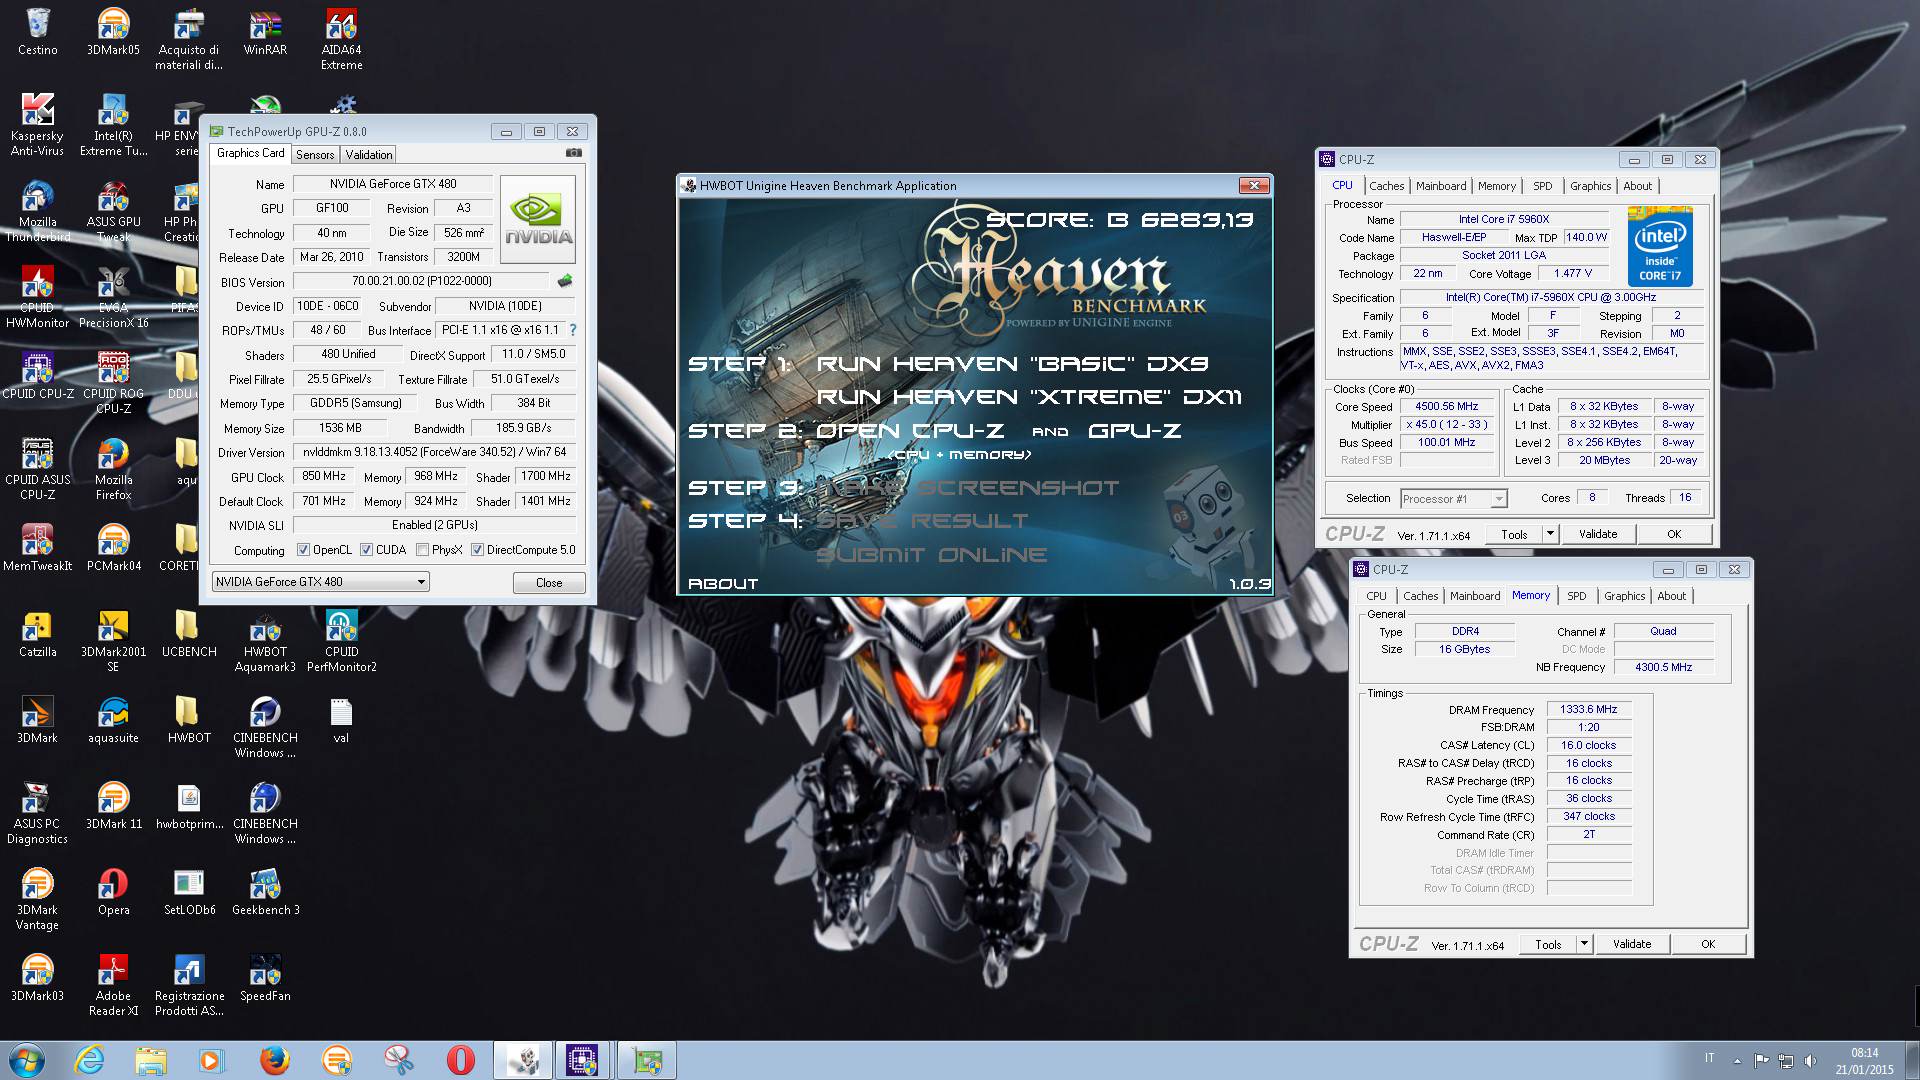Screen dimensions: 1920x1080
Task: Open MemTweakIt desktop icon
Action: pyautogui.click(x=37, y=547)
